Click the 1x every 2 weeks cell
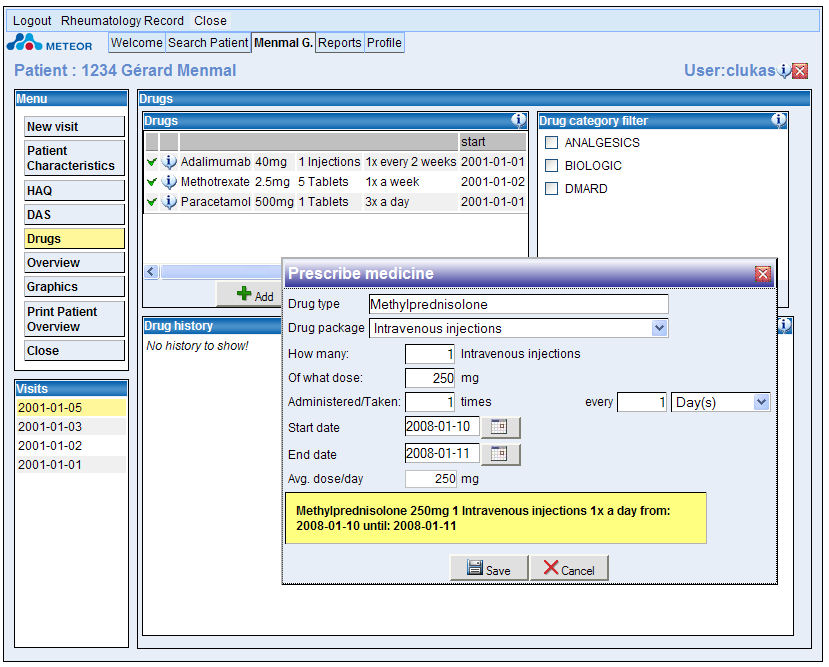Viewport: 829px width, 667px height. [x=410, y=162]
